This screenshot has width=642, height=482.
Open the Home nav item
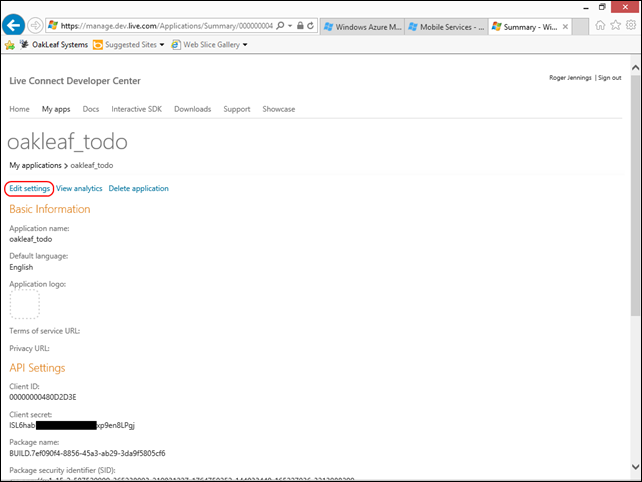pyautogui.click(x=19, y=109)
